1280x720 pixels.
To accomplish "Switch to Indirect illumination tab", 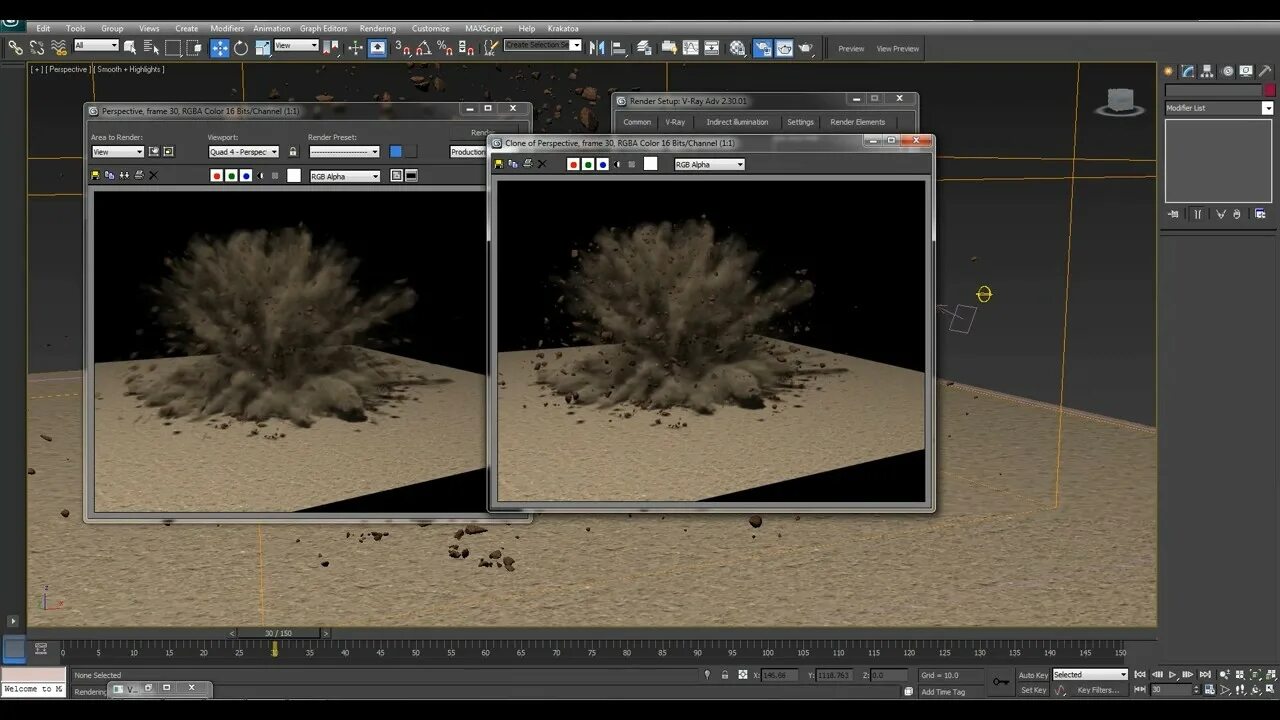I will [x=737, y=122].
